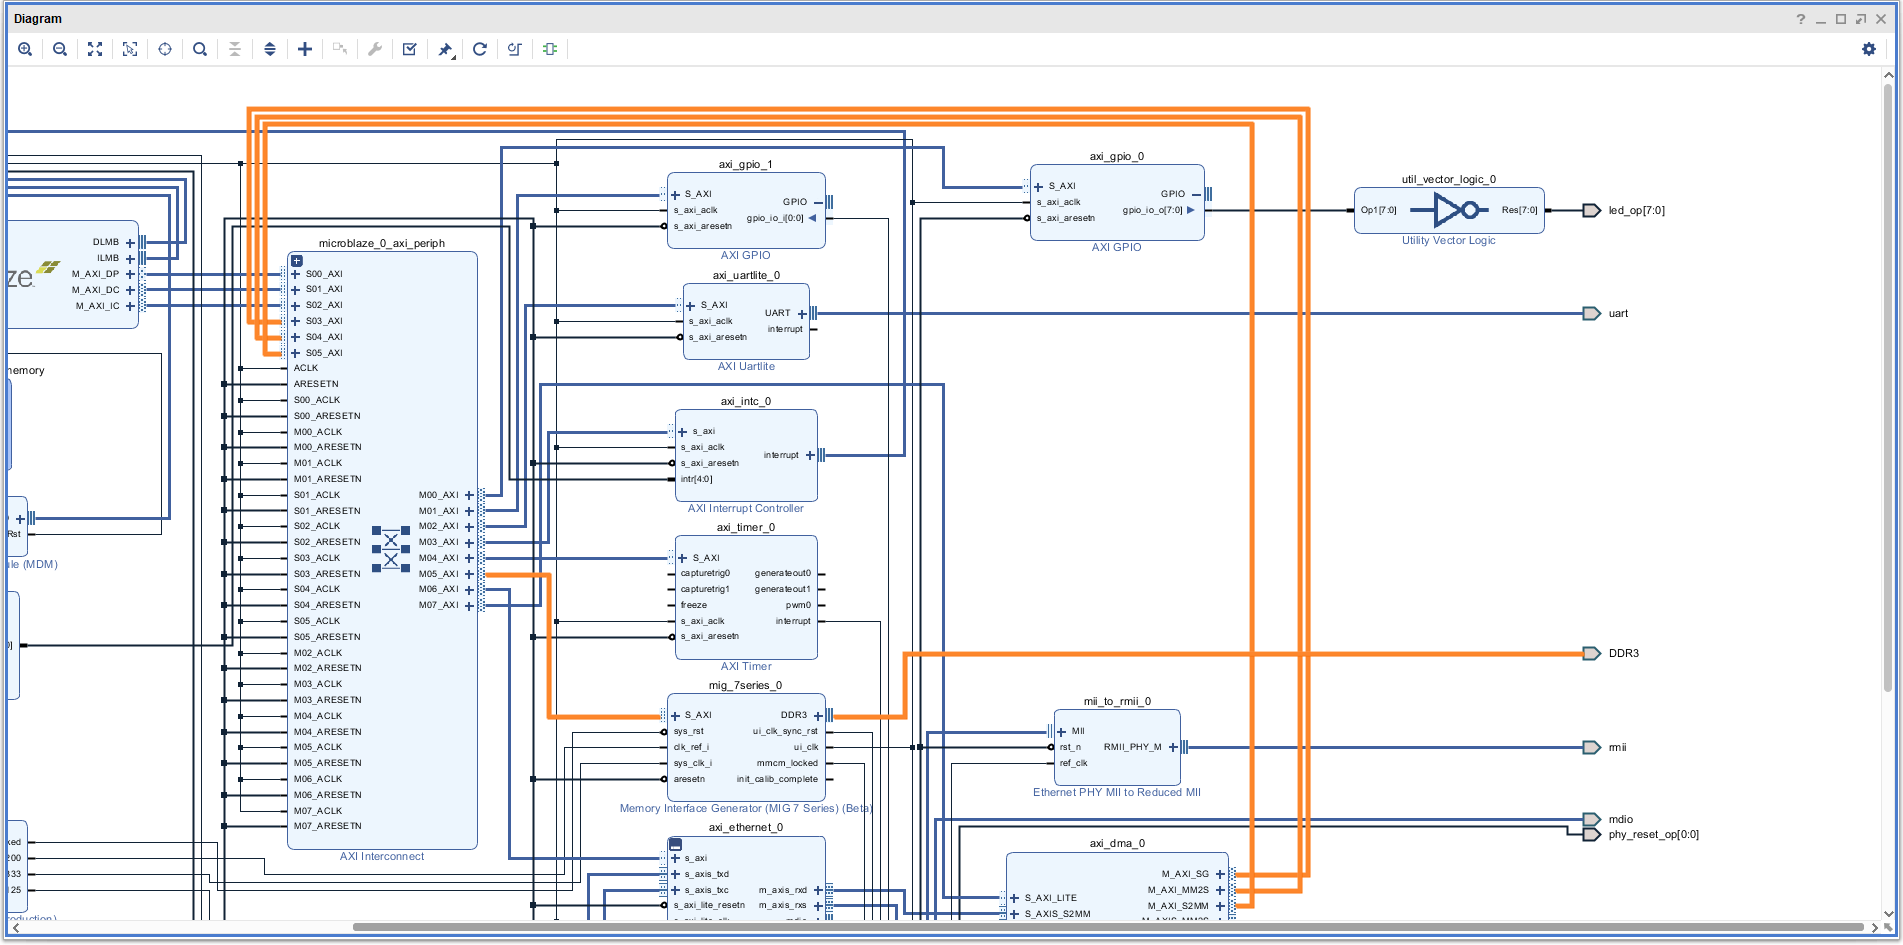Click the Validate Design checkmark icon

tap(410, 49)
